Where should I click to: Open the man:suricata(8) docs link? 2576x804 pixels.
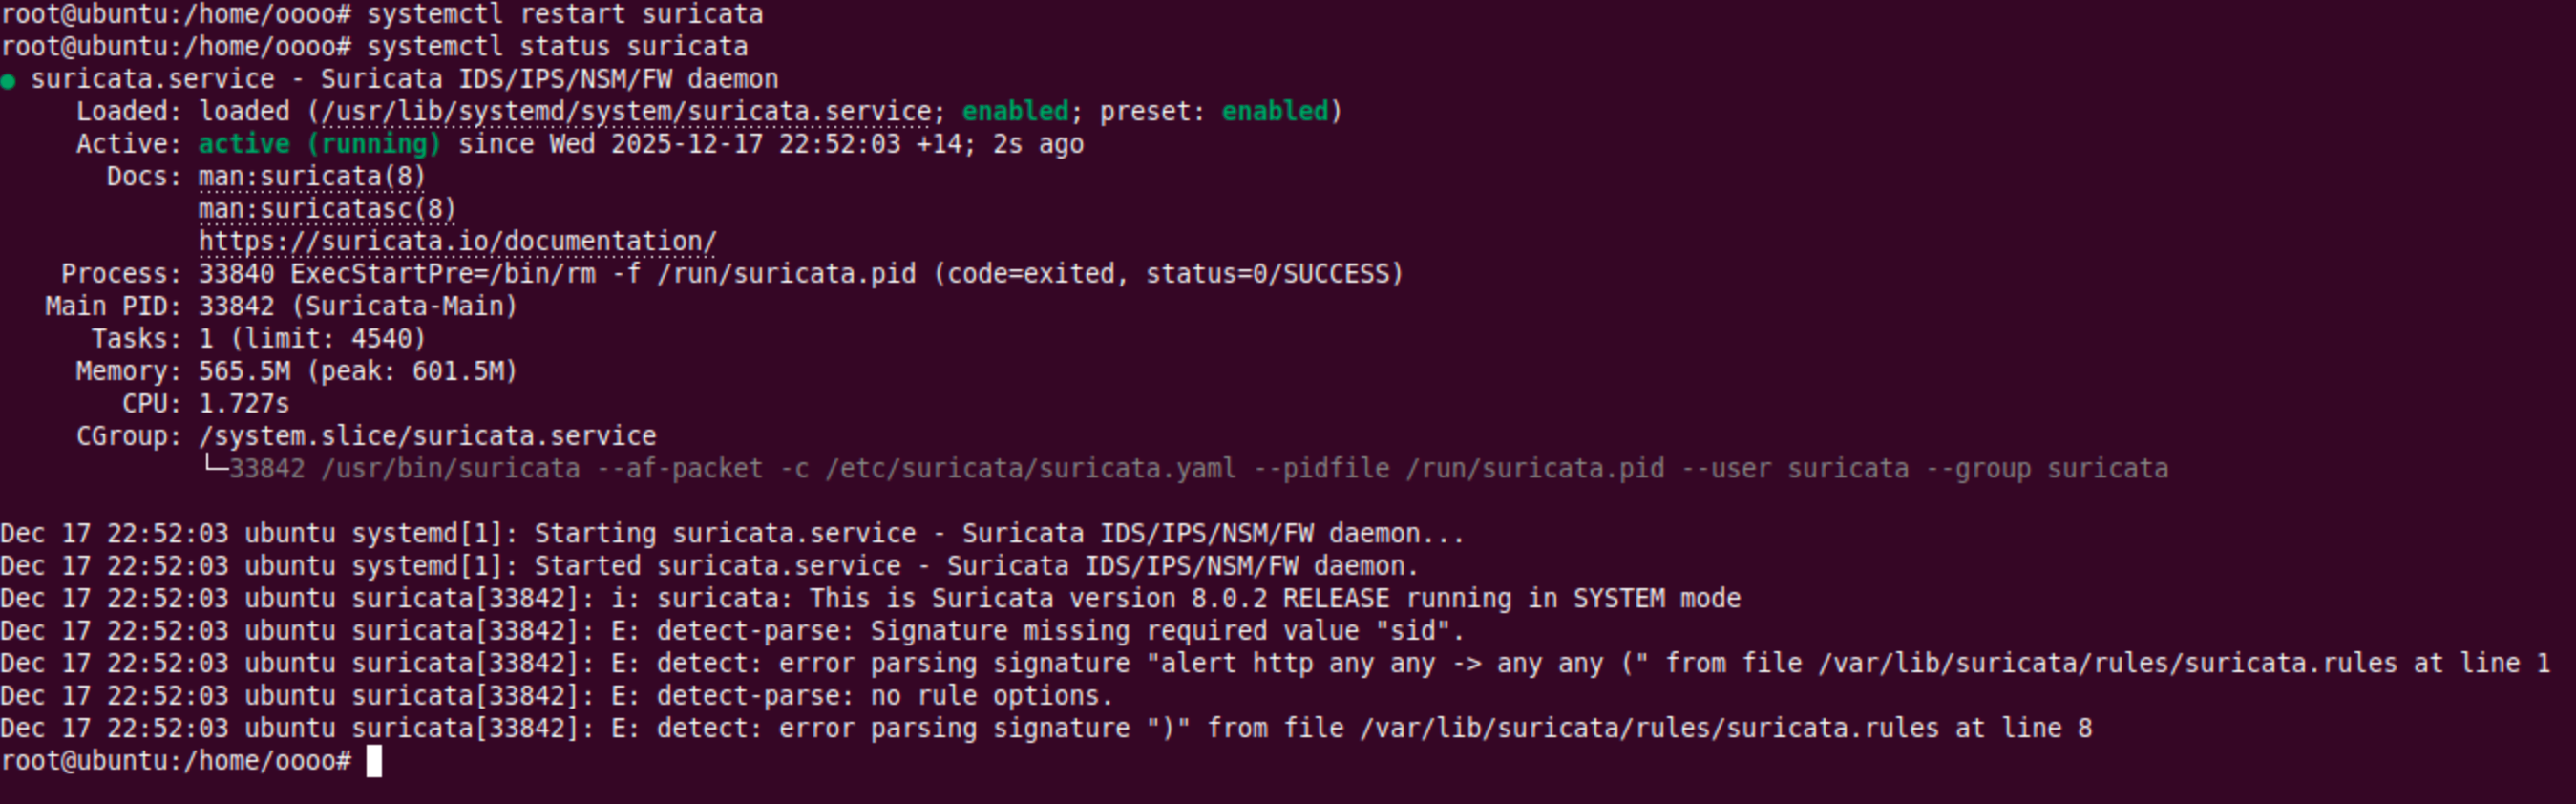(x=311, y=177)
